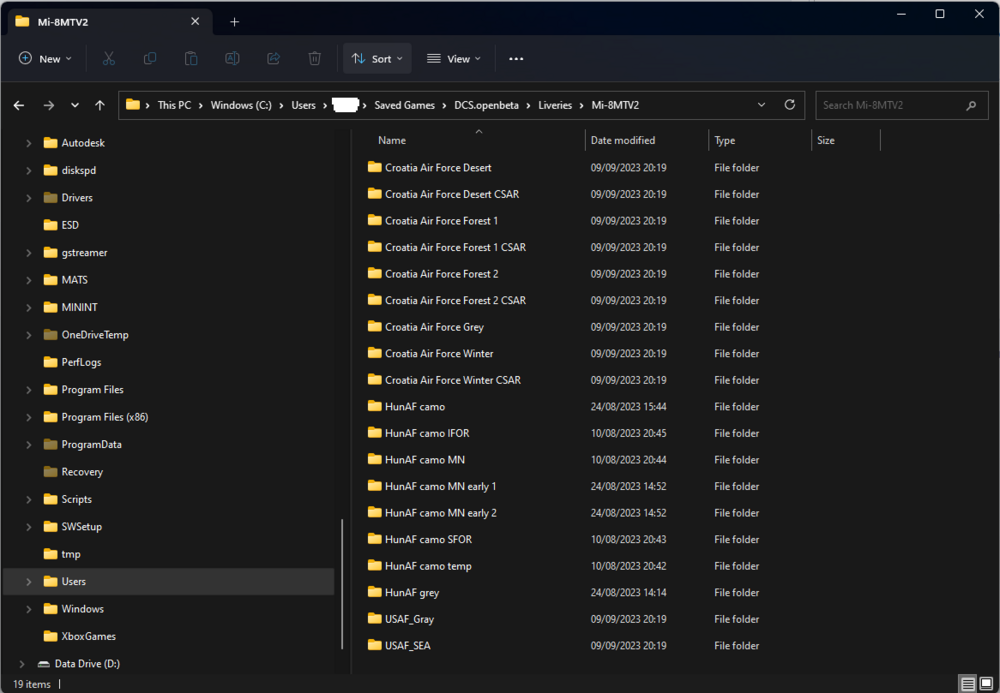Click the Paste clipboard icon
Viewport: 1000px width, 693px height.
[191, 59]
